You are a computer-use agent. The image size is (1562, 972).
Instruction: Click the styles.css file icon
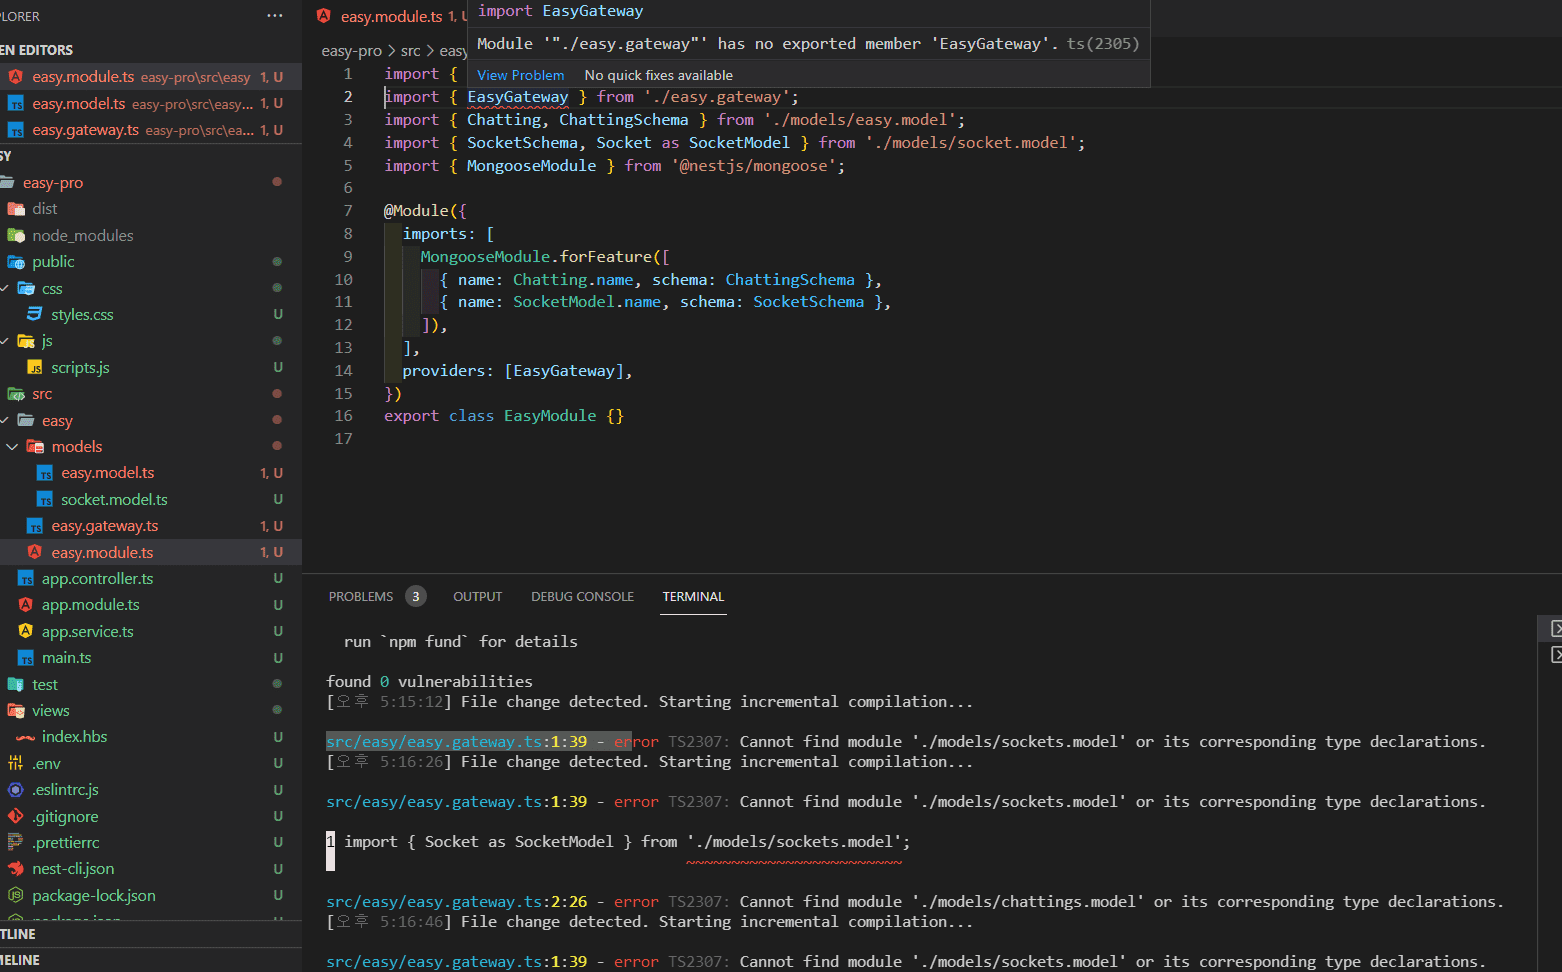tap(35, 314)
